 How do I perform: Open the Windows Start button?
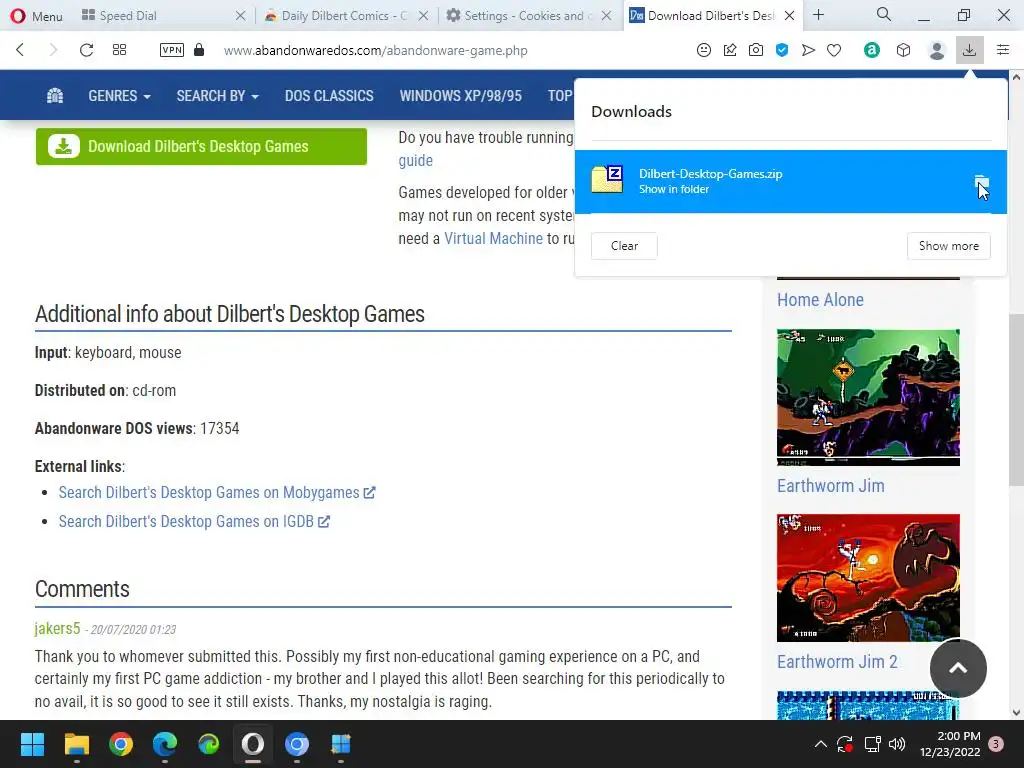point(32,744)
